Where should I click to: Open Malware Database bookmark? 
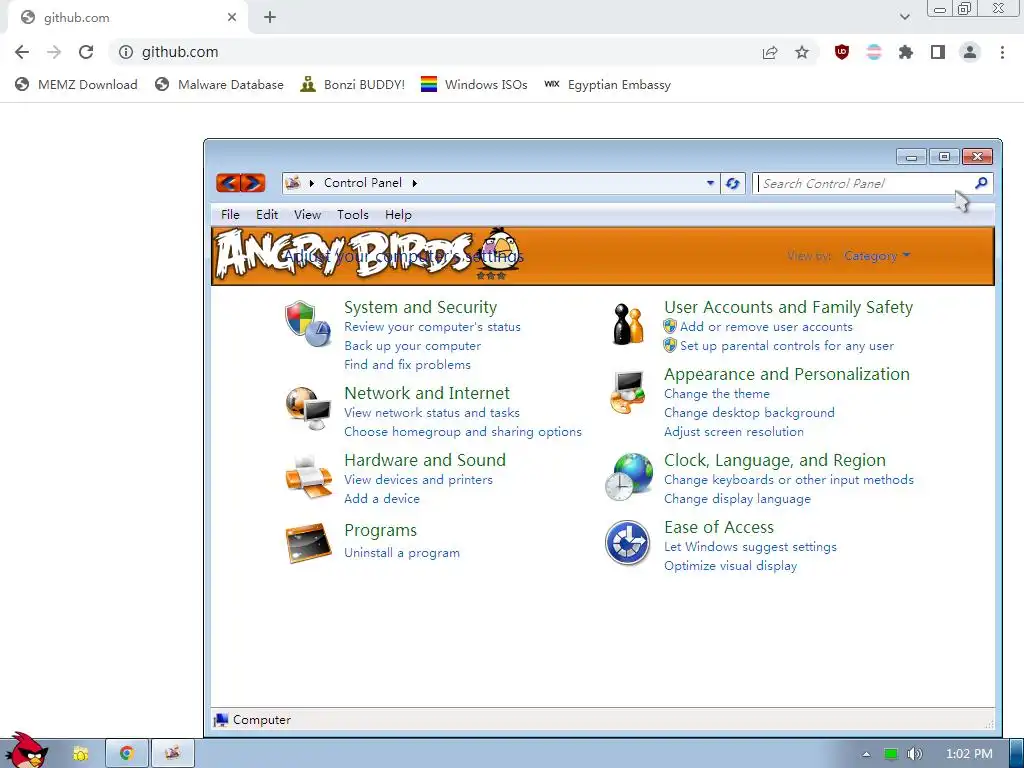point(219,84)
